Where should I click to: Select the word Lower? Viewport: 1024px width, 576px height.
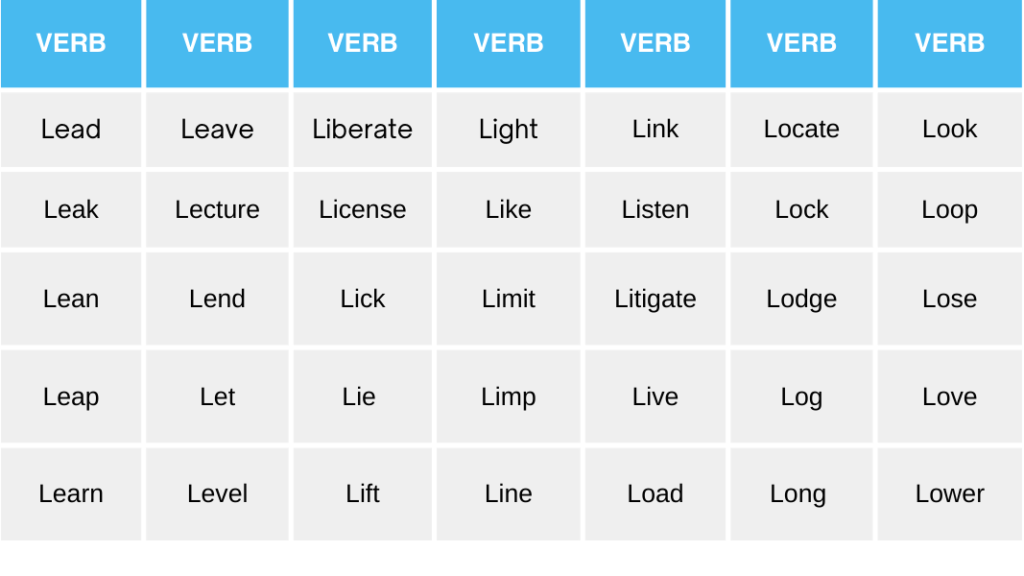click(949, 494)
